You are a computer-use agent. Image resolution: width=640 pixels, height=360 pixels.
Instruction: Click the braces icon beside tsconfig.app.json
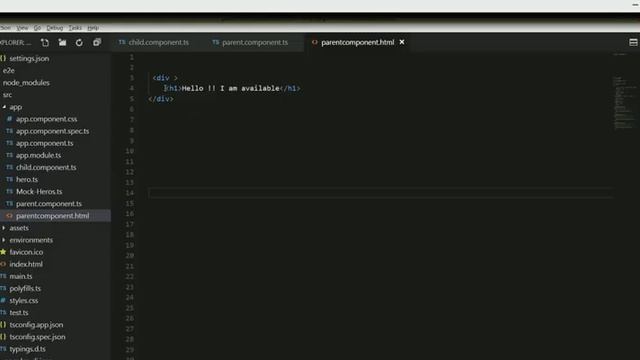(x=3, y=325)
